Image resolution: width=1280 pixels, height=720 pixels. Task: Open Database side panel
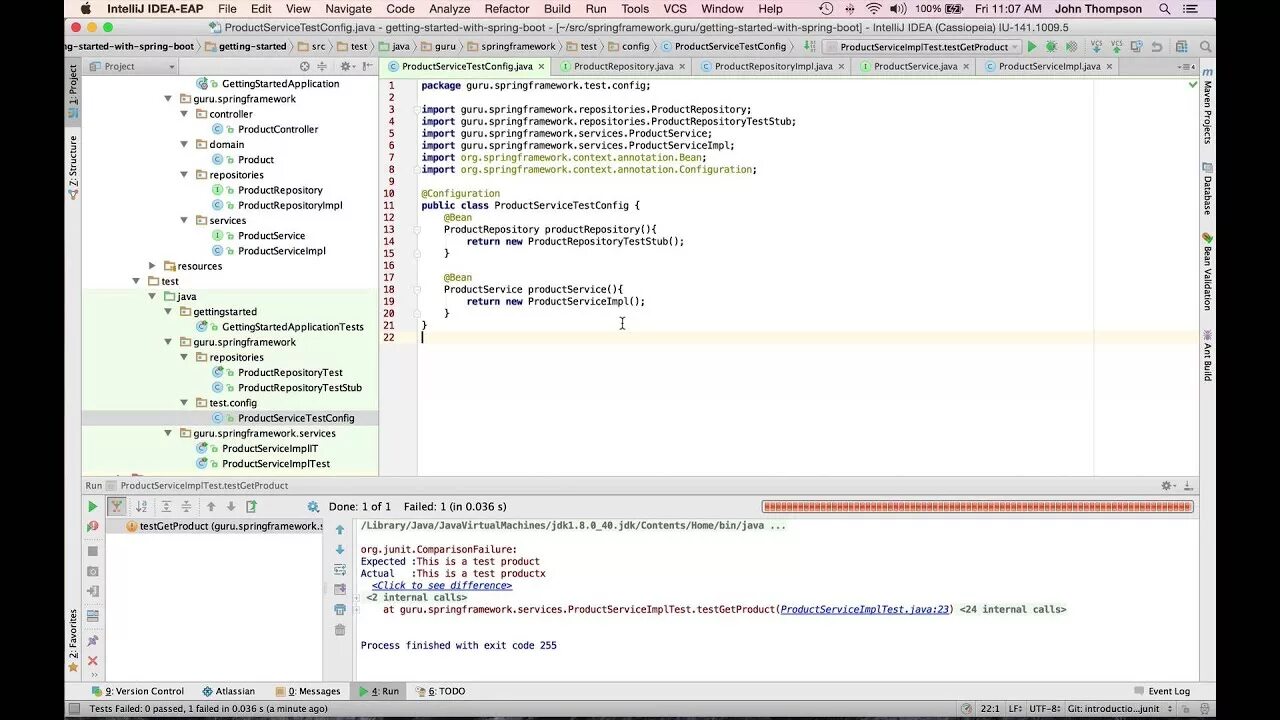[1207, 188]
